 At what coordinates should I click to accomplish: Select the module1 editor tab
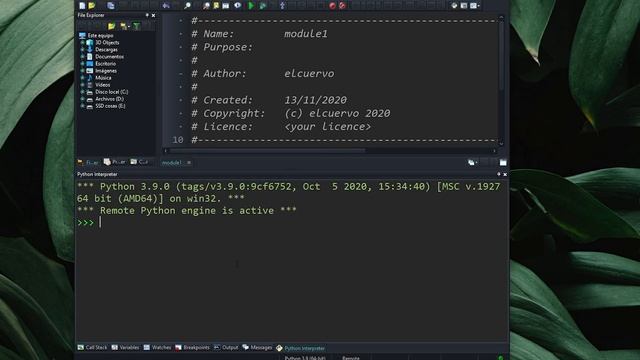click(171, 162)
